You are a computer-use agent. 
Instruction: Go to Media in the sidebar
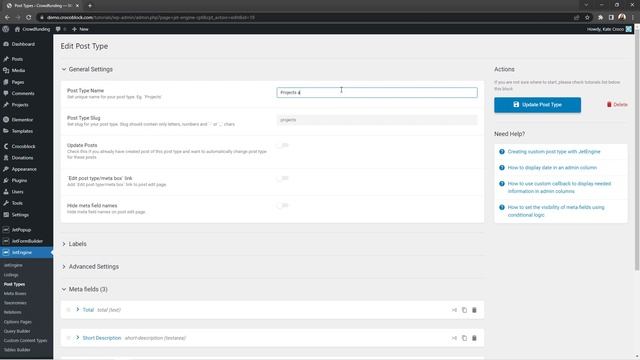(18, 71)
